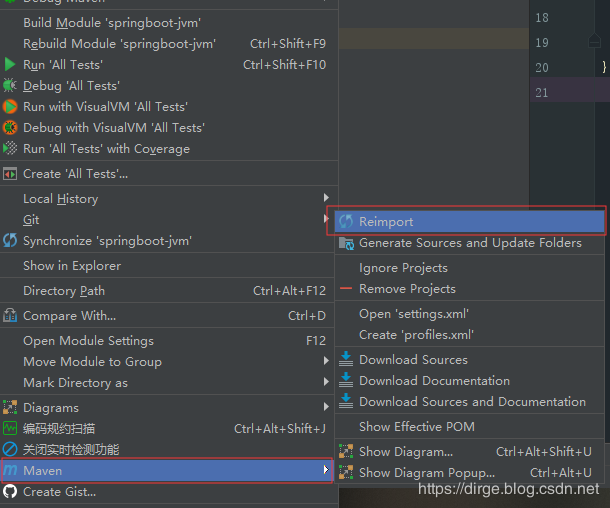Select Move Module to Group
The image size is (610, 508).
[x=167, y=361]
